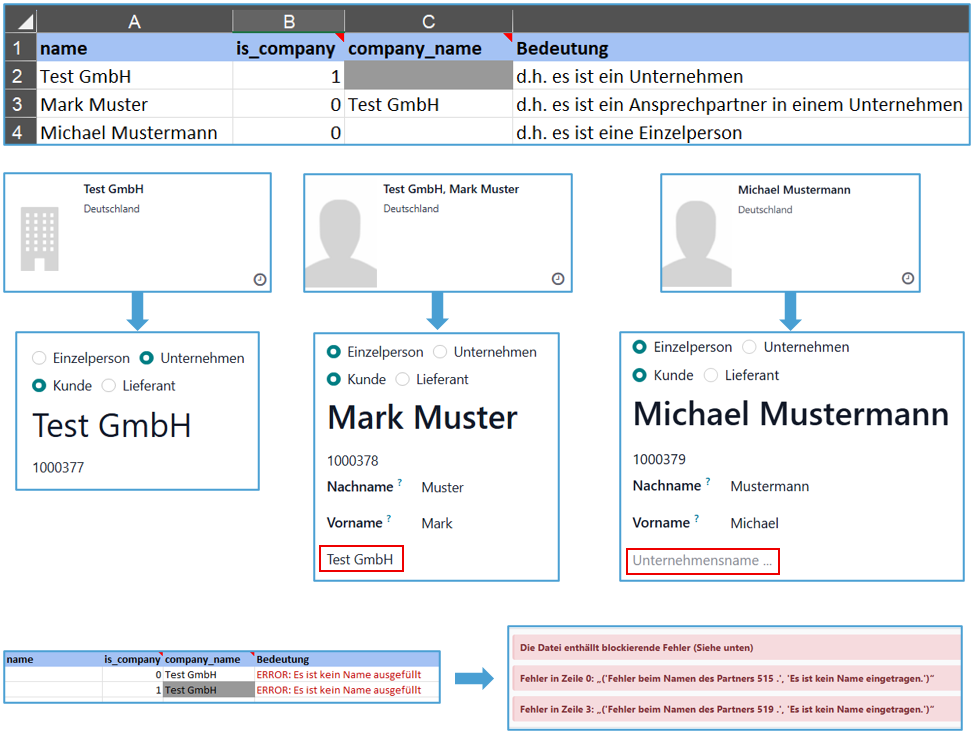This screenshot has width=974, height=736.
Task: Open the Test GmbH company field in Mark Muster form
Action: [x=361, y=559]
